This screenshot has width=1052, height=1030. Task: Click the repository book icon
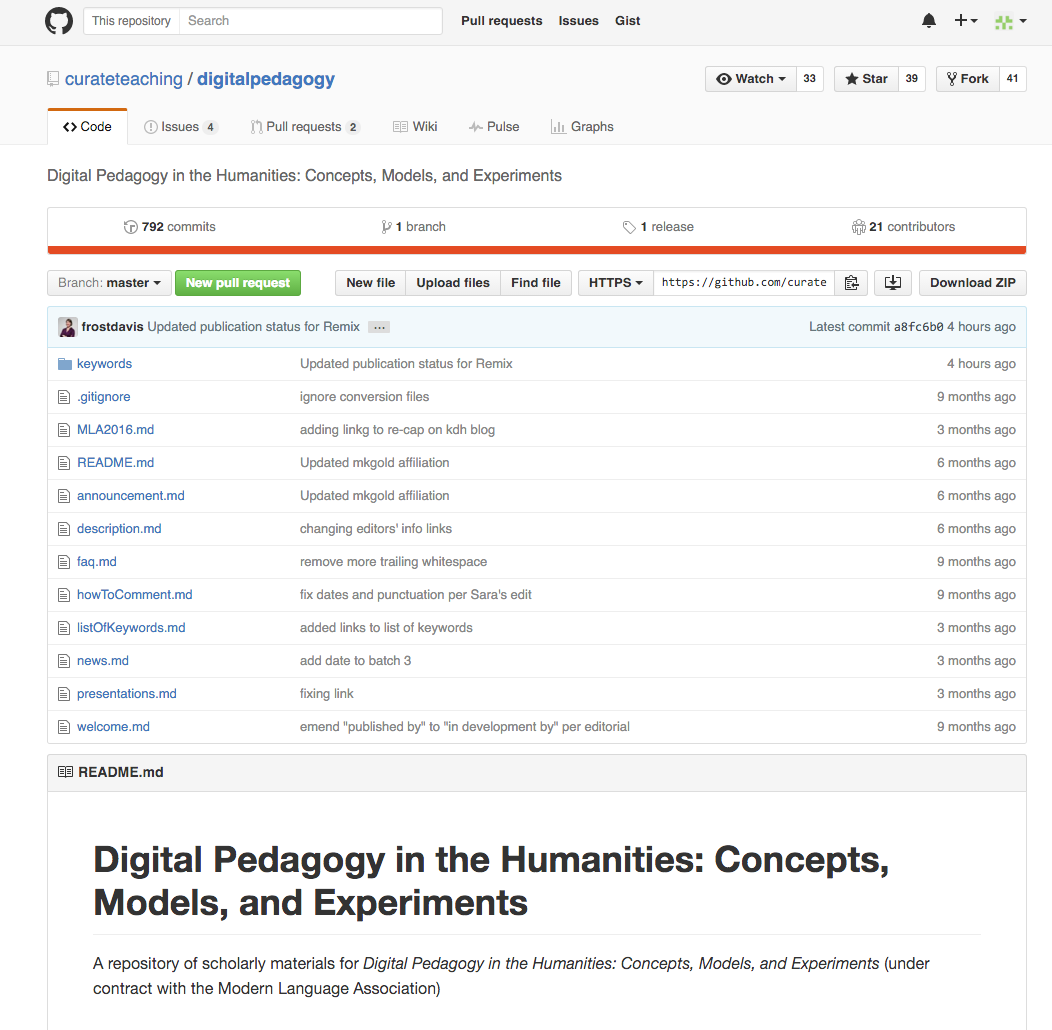(x=53, y=79)
